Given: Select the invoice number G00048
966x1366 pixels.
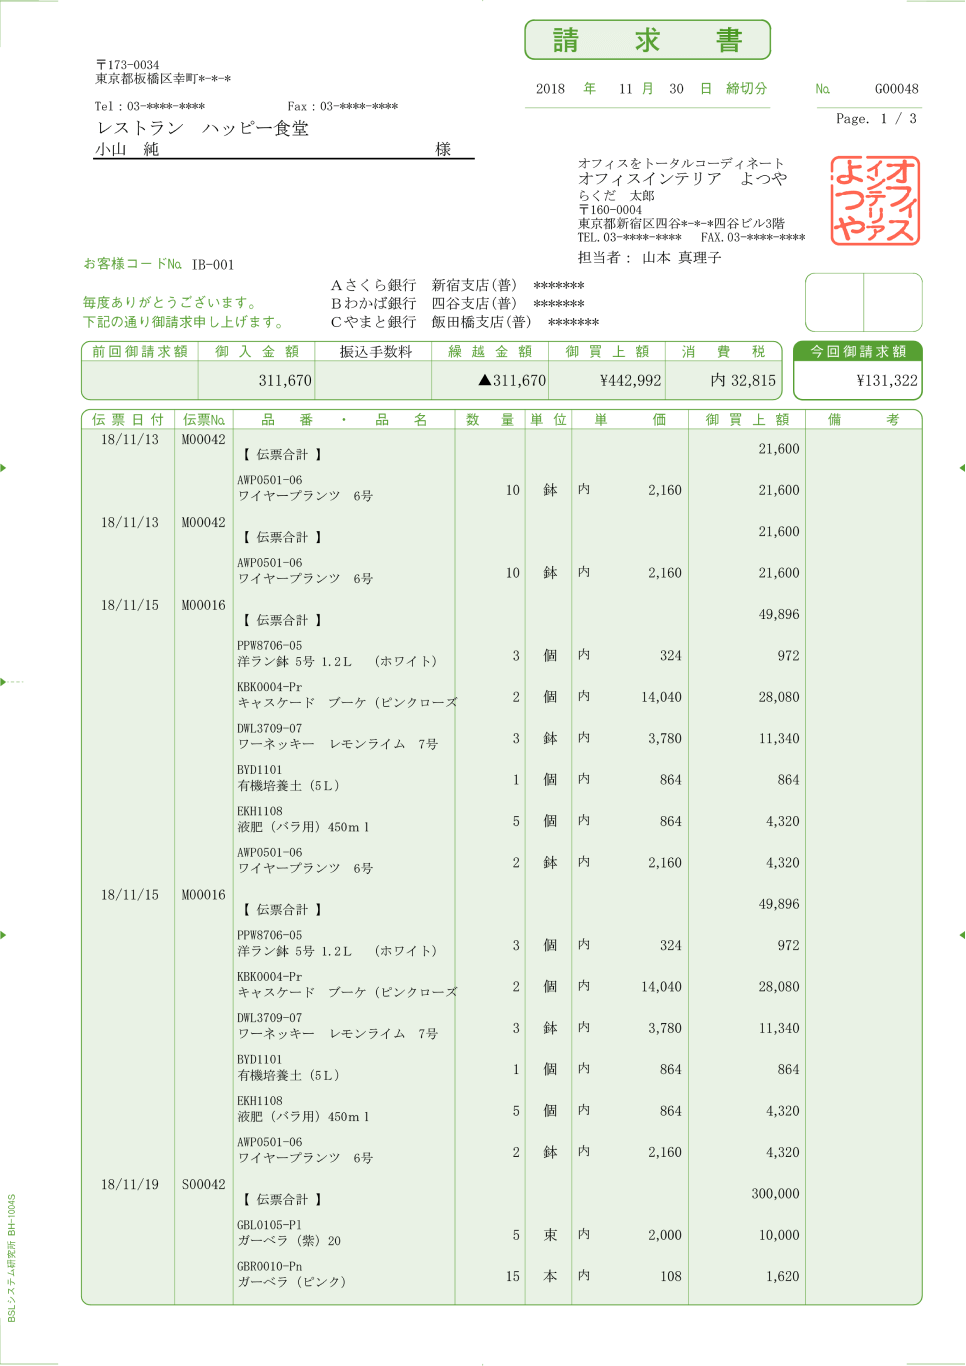Looking at the screenshot, I should 896,89.
